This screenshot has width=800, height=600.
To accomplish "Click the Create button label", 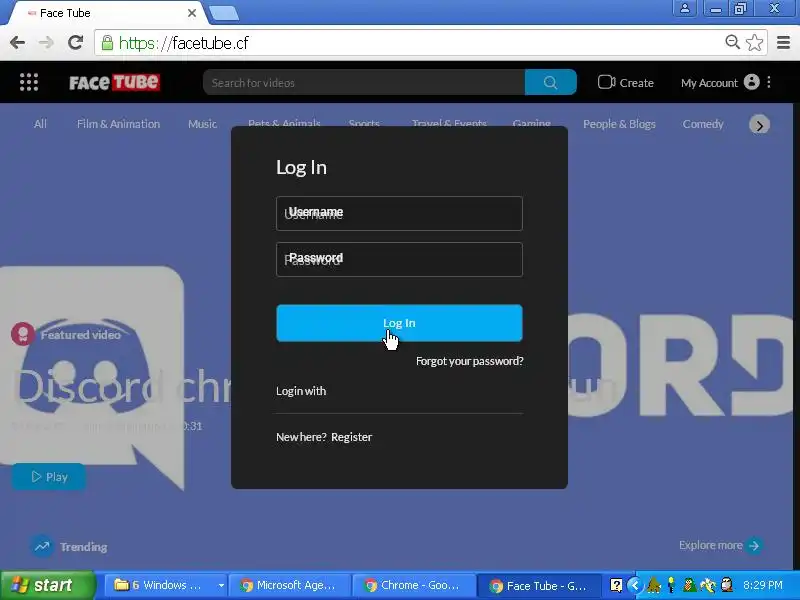I will 636,83.
